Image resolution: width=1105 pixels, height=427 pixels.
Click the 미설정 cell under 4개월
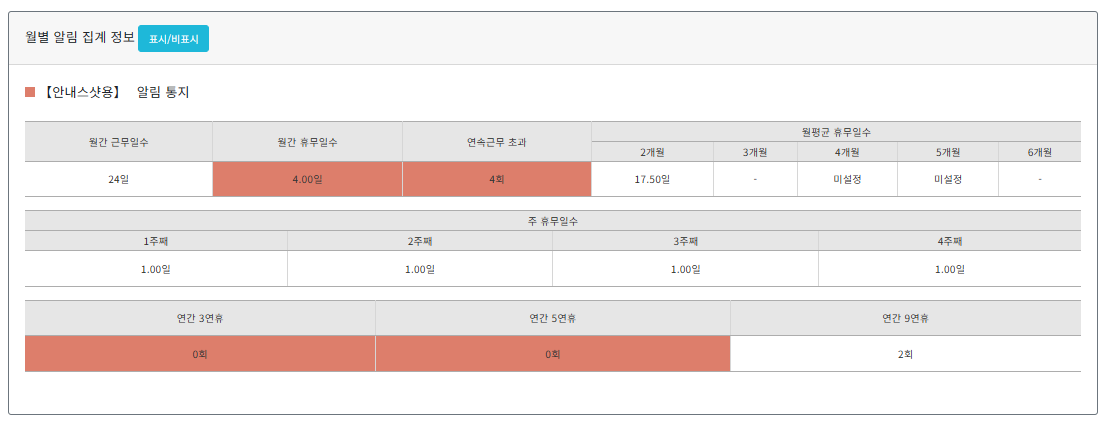pos(847,179)
